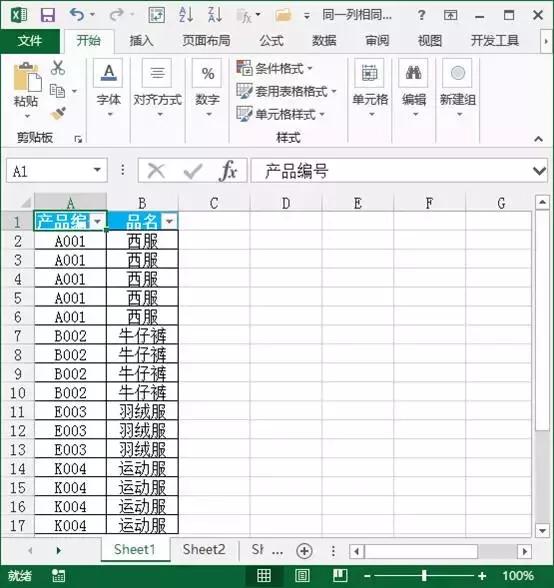Image resolution: width=554 pixels, height=588 pixels.
Task: Switch to the 页面布局 tab
Action: click(207, 40)
